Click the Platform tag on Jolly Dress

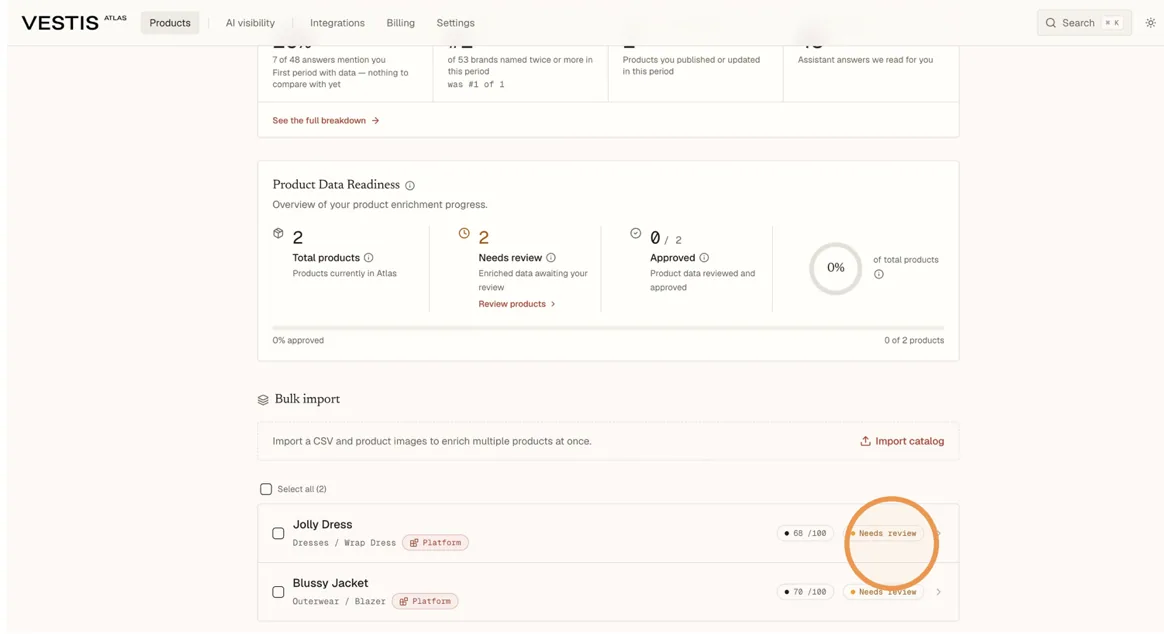(x=435, y=543)
